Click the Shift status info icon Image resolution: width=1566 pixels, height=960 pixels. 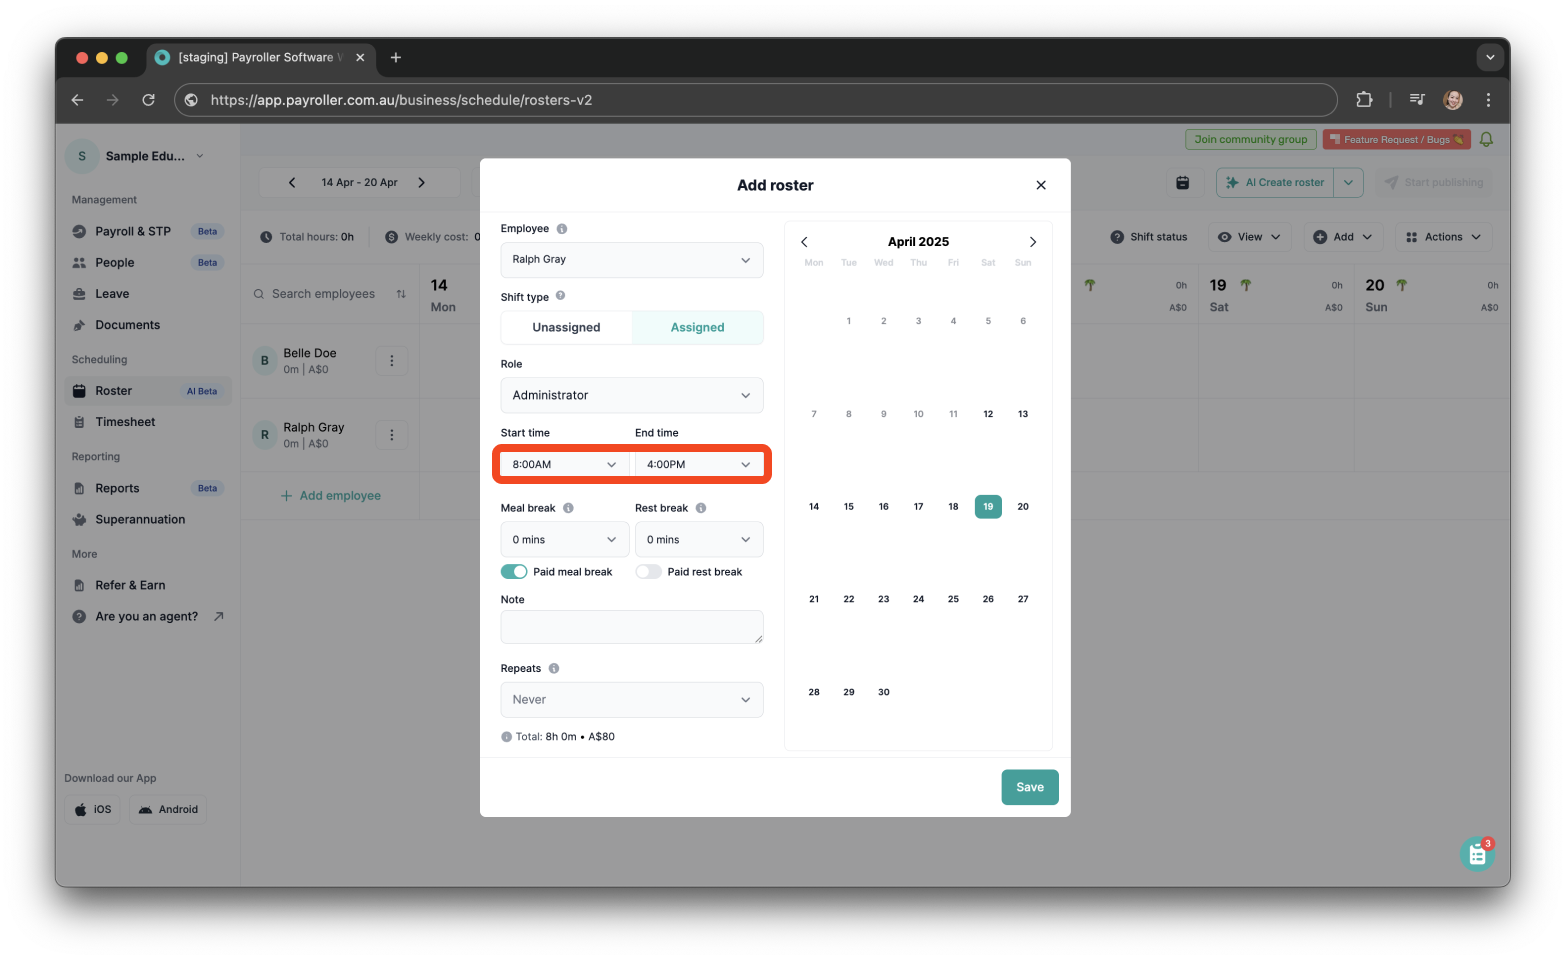click(1118, 236)
